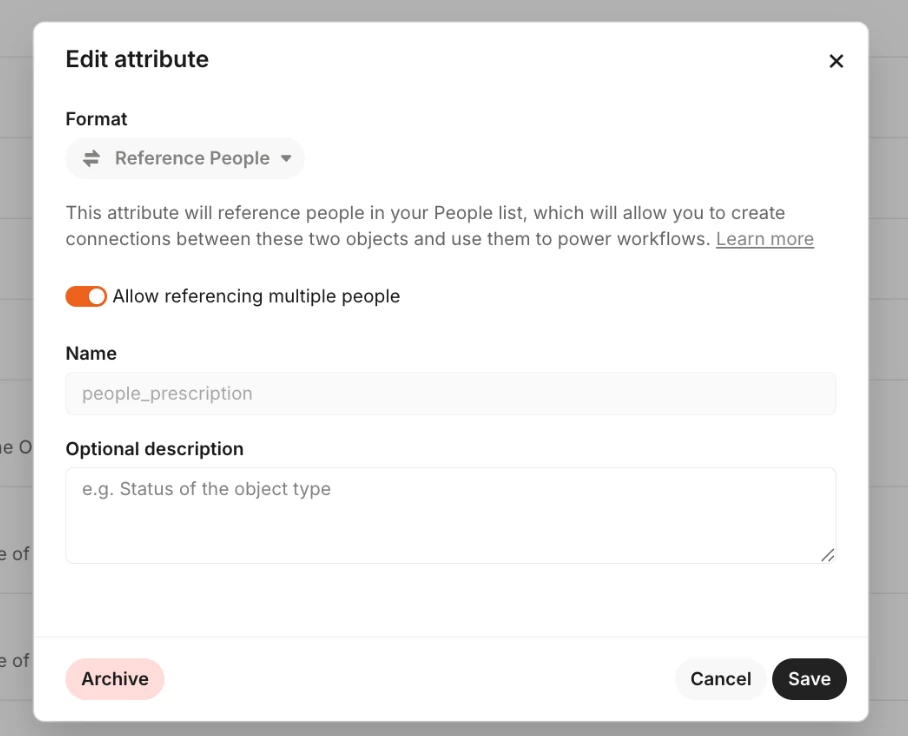The image size is (908, 736).
Task: Focus the Optional description text area
Action: pyautogui.click(x=450, y=514)
